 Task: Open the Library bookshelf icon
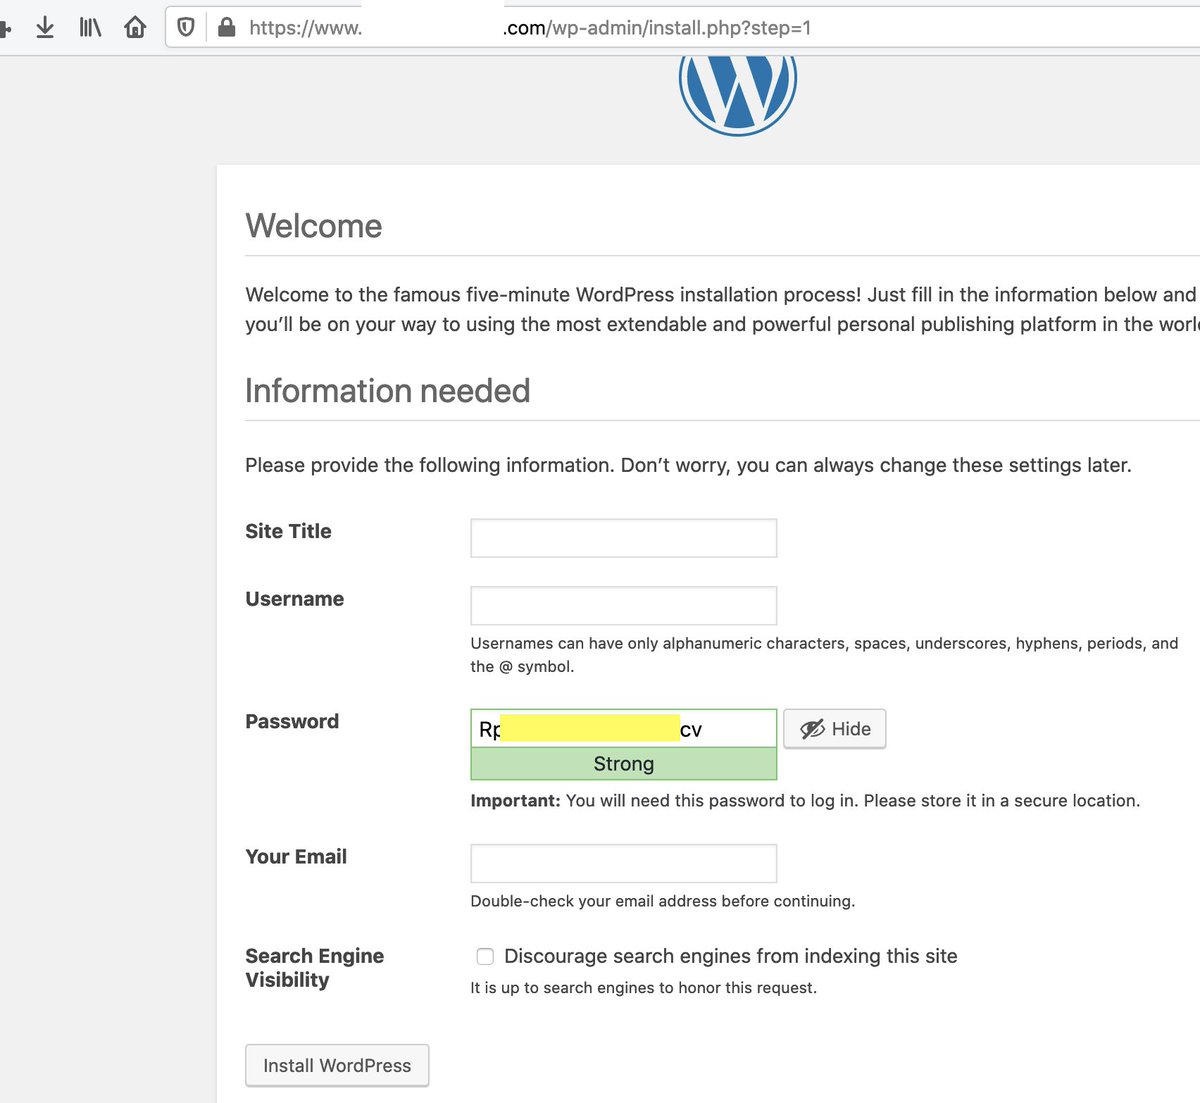tap(90, 27)
